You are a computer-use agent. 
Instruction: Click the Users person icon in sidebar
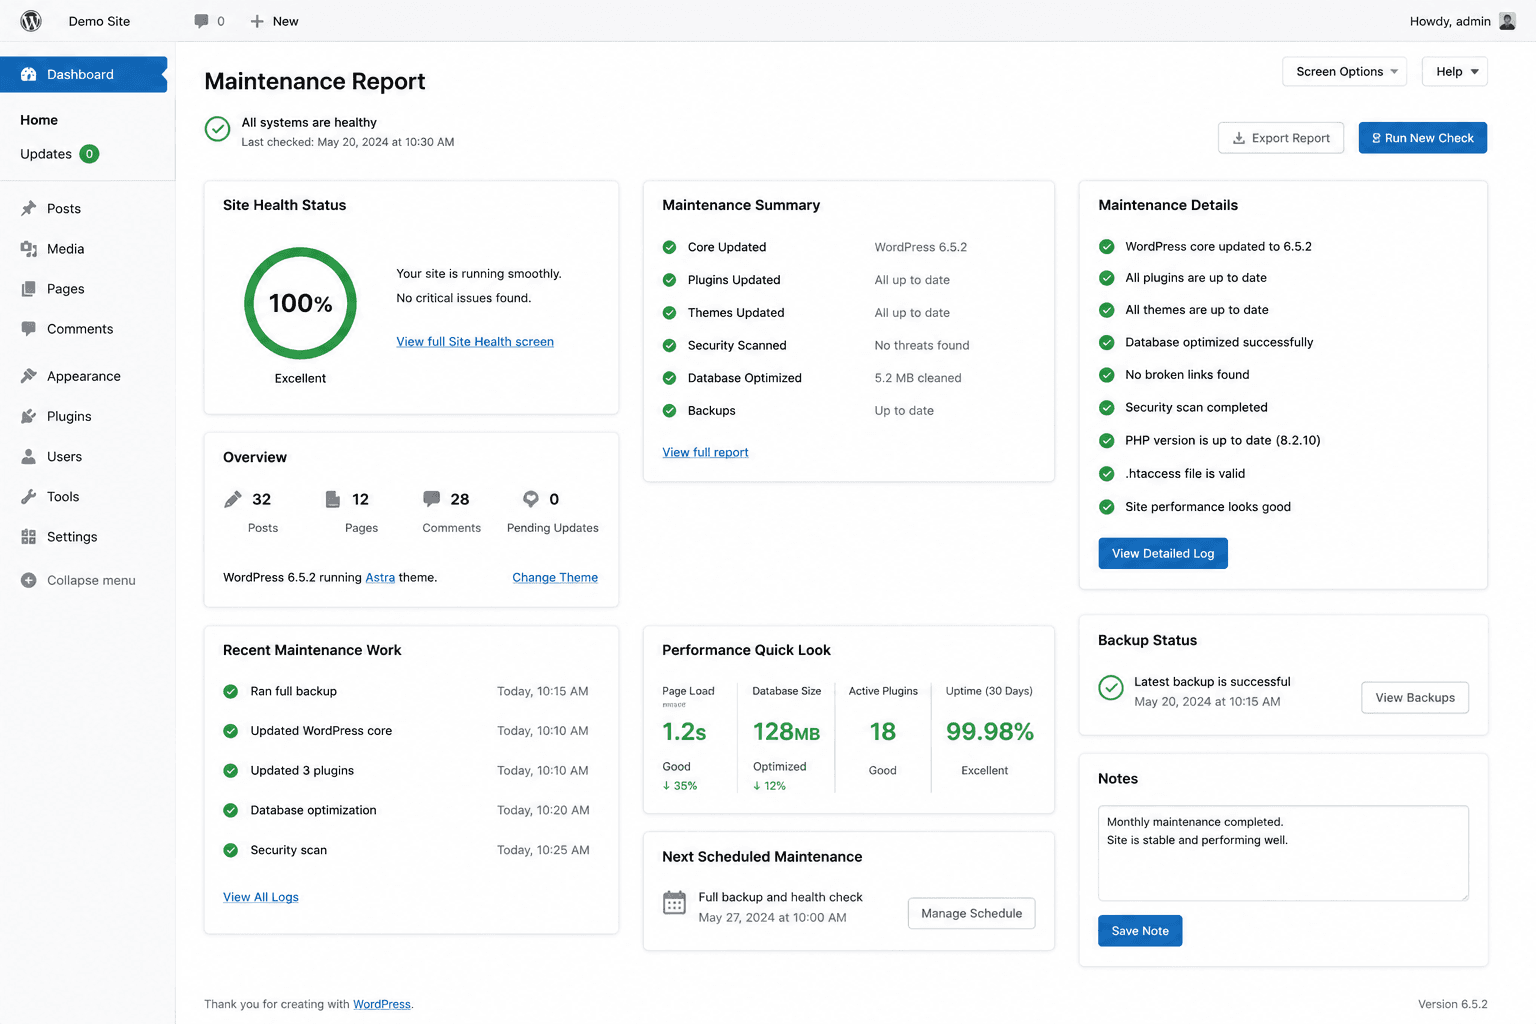(29, 456)
